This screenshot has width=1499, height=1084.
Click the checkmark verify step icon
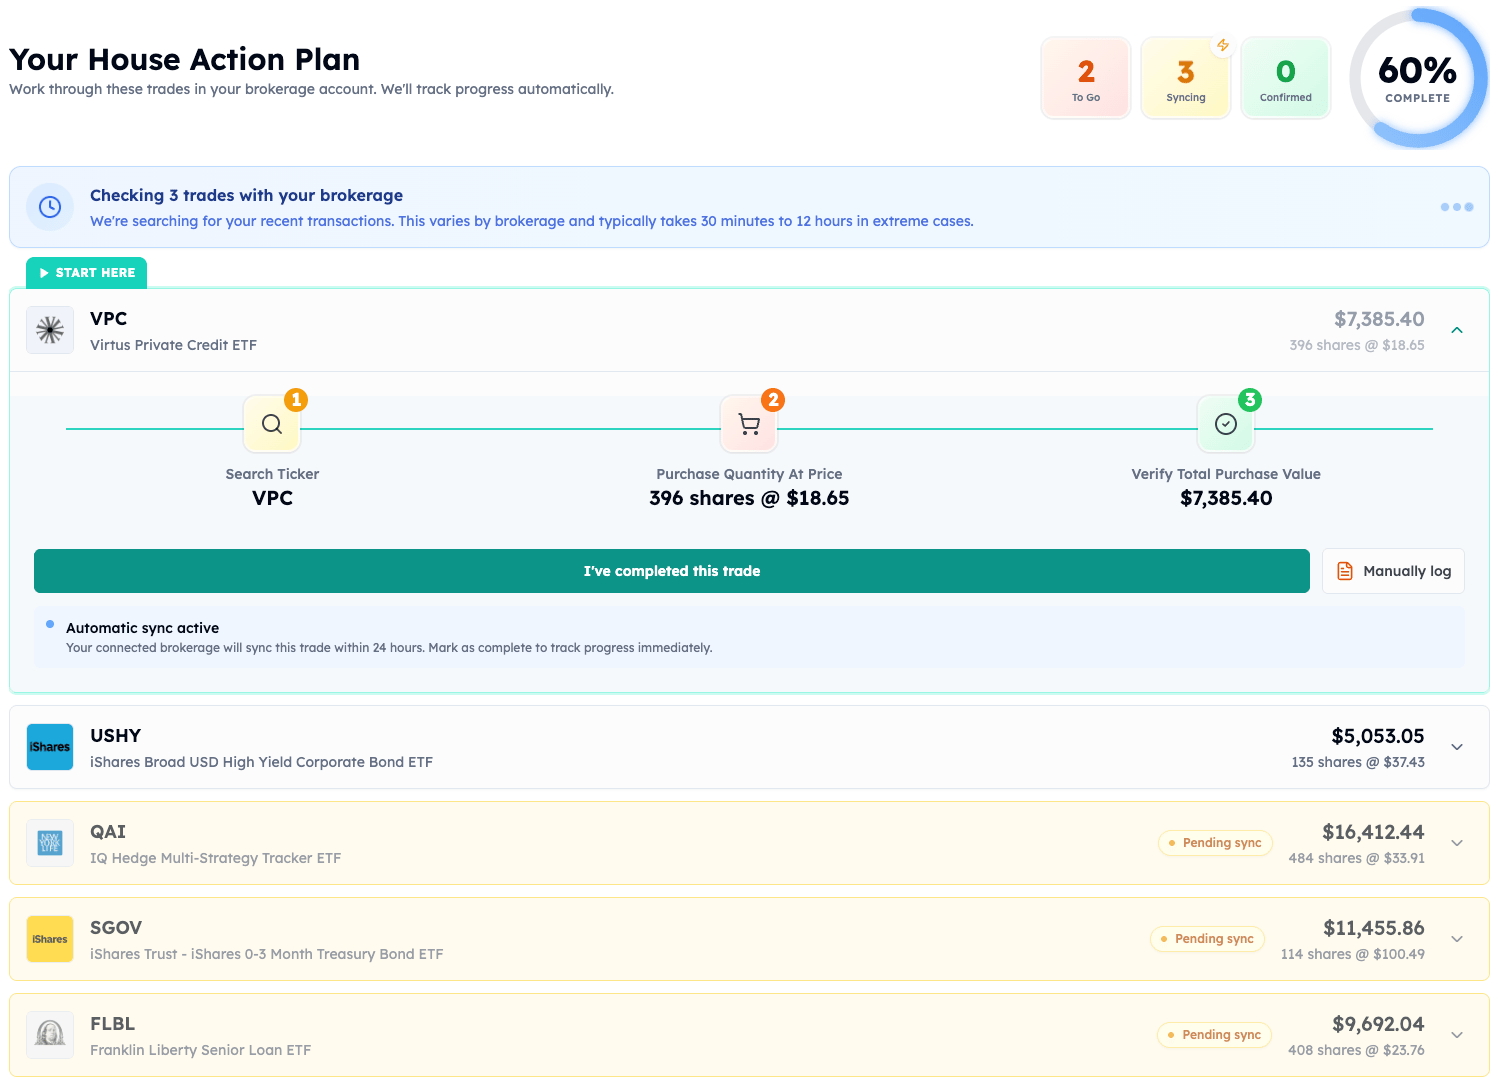1226,424
